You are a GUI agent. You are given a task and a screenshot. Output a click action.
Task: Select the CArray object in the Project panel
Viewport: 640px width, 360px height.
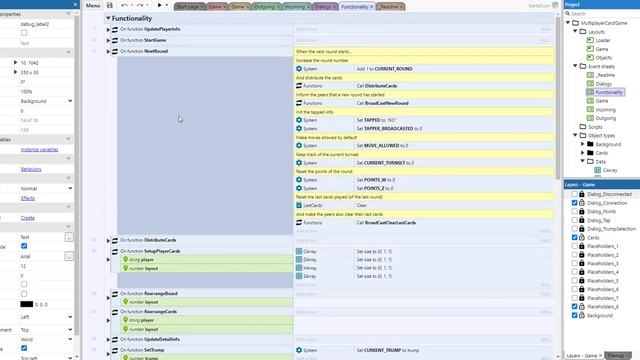[x=610, y=170]
